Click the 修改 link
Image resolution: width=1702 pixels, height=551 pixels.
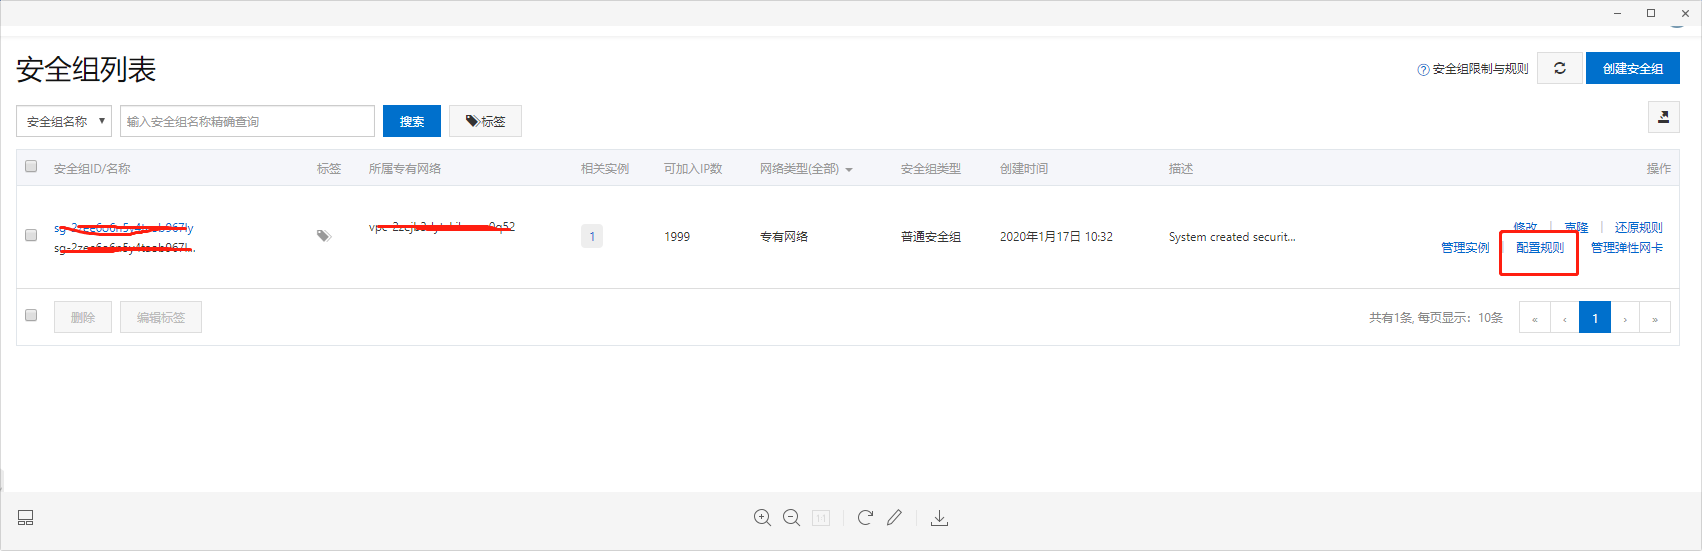click(x=1525, y=228)
